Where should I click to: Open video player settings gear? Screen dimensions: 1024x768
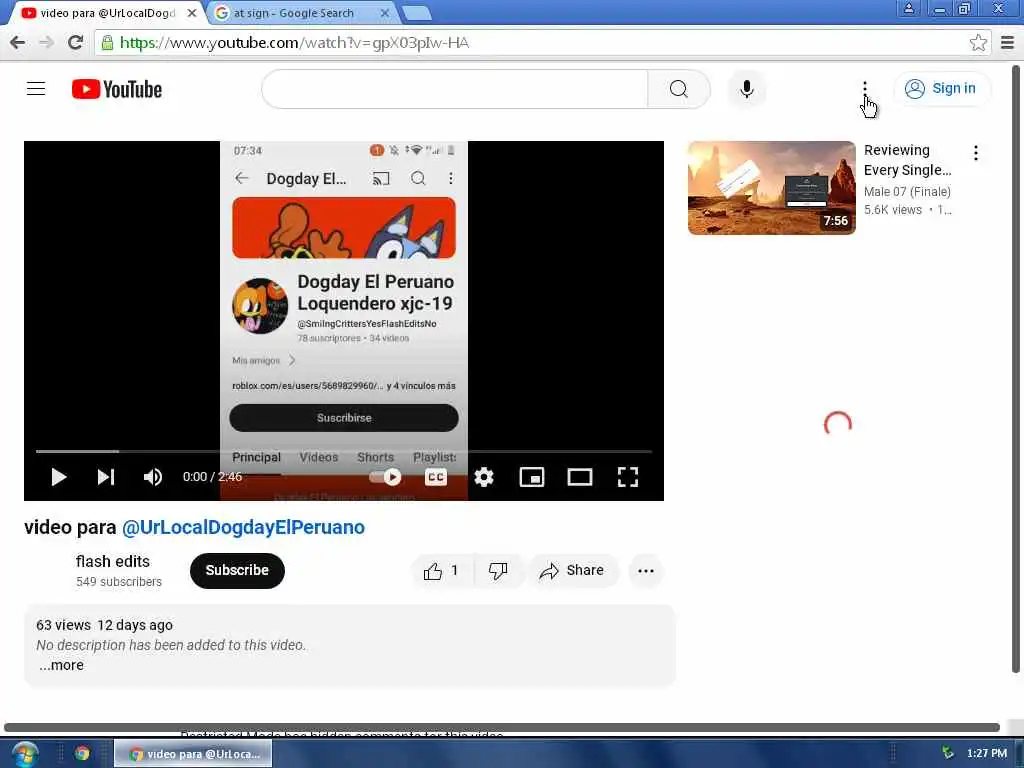click(x=484, y=477)
